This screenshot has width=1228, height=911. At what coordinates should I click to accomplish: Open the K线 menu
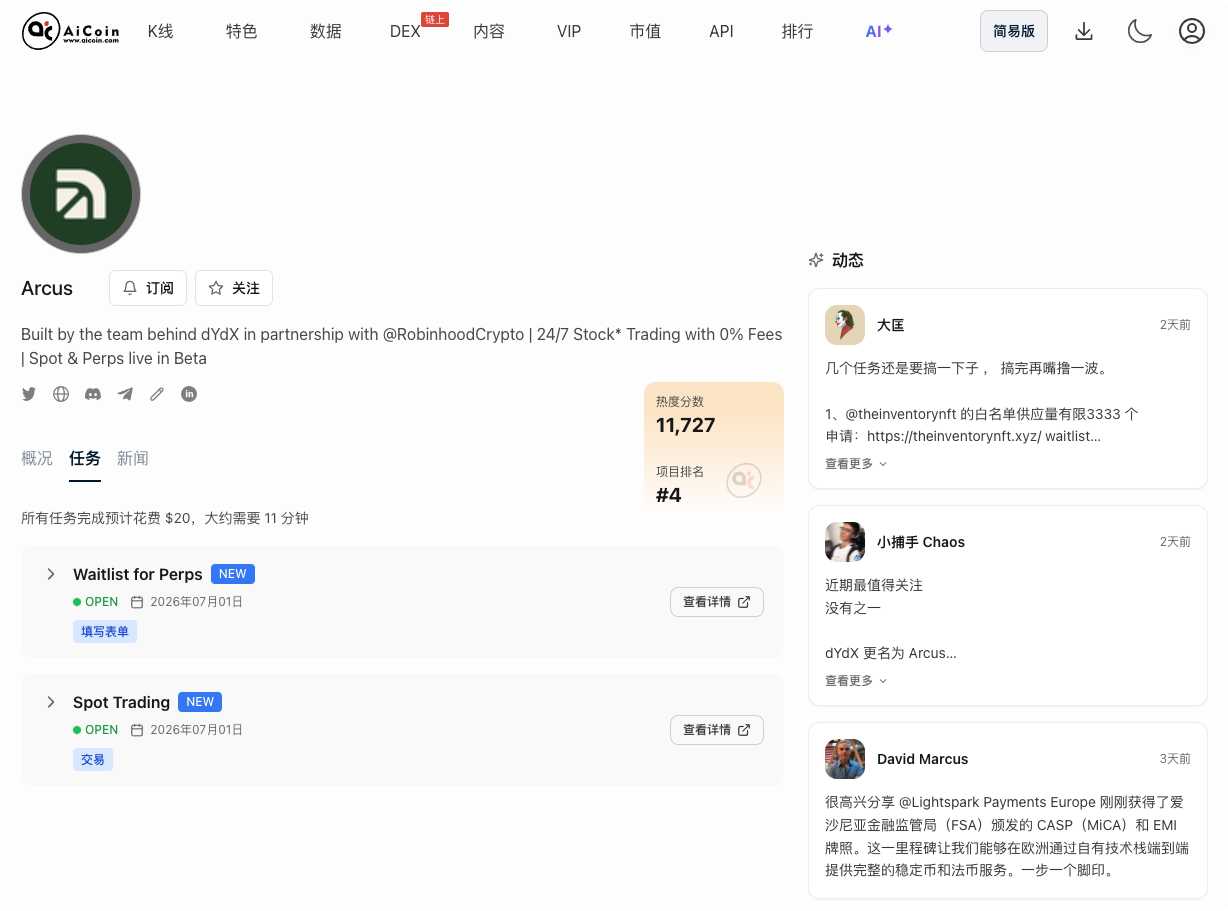[160, 32]
